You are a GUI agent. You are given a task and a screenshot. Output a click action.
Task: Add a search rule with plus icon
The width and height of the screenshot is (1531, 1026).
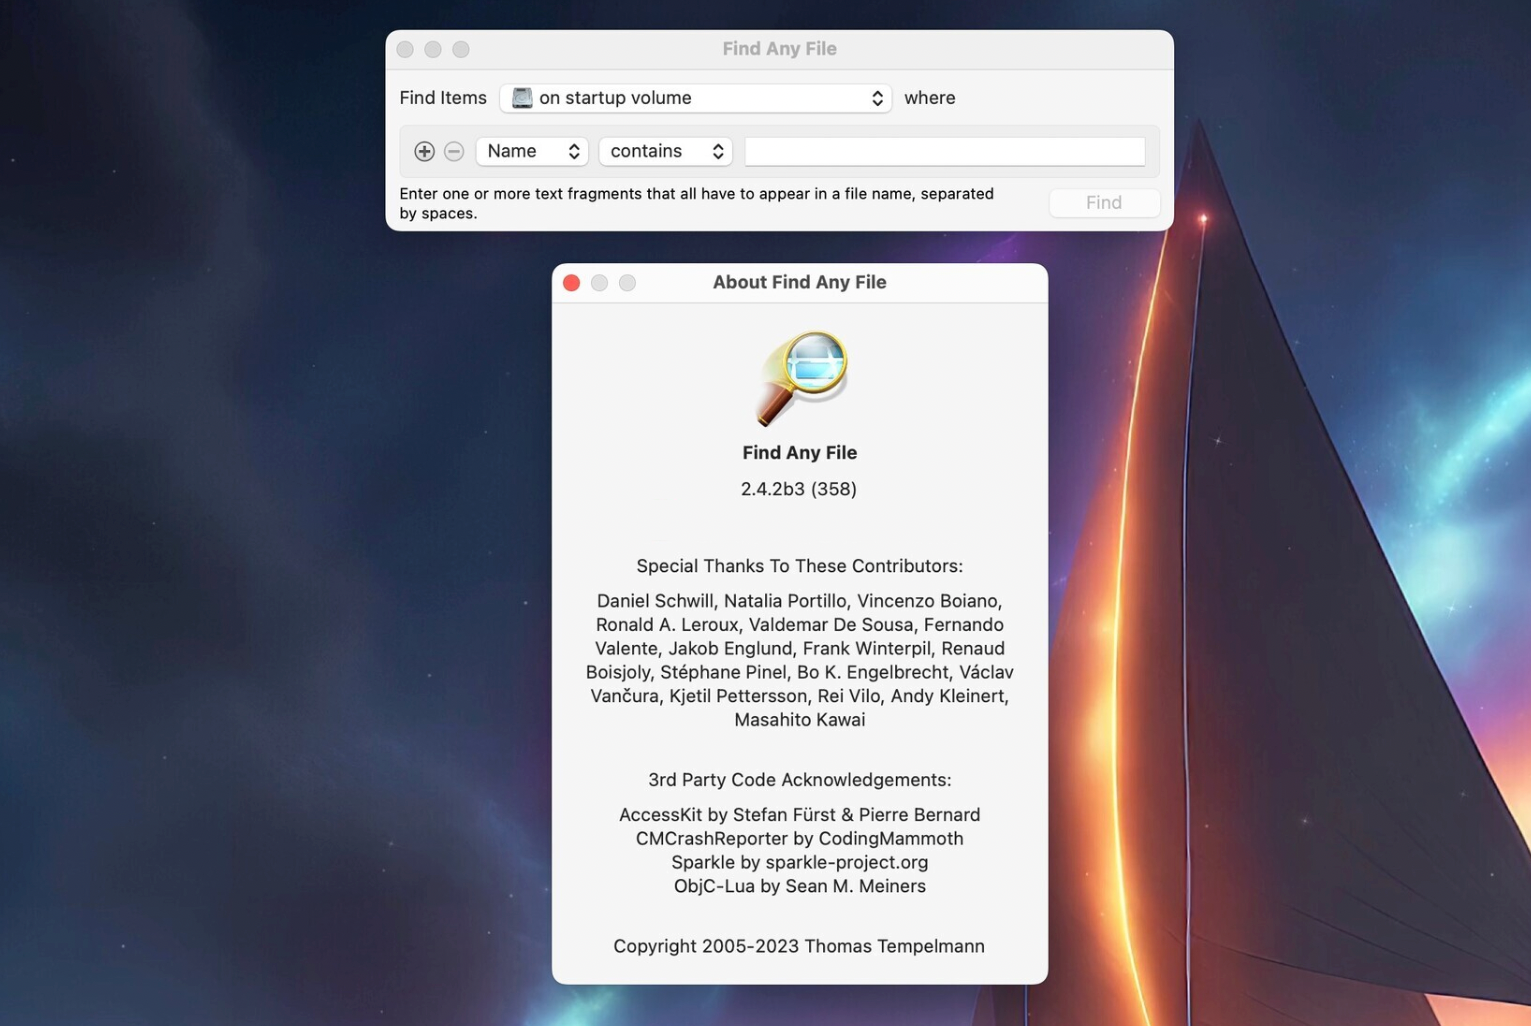pyautogui.click(x=424, y=151)
